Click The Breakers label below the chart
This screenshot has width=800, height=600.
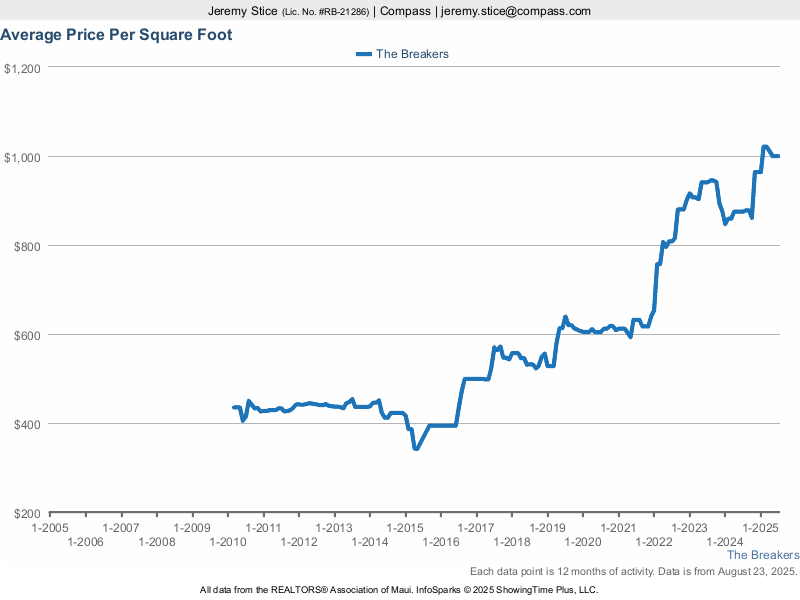point(762,554)
